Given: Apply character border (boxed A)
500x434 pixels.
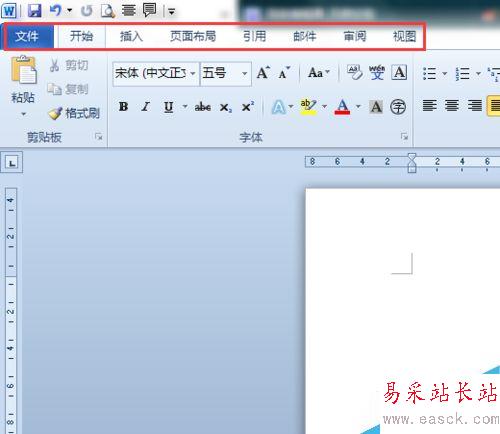Looking at the screenshot, I should 400,72.
